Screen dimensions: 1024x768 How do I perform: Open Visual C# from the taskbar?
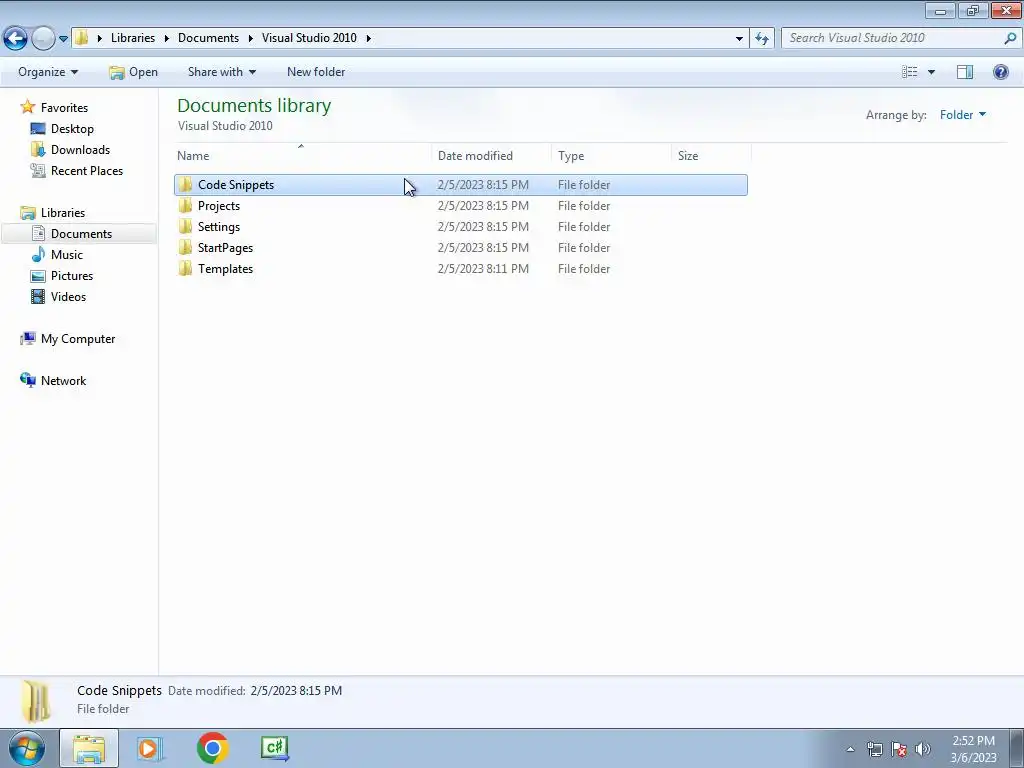[274, 748]
